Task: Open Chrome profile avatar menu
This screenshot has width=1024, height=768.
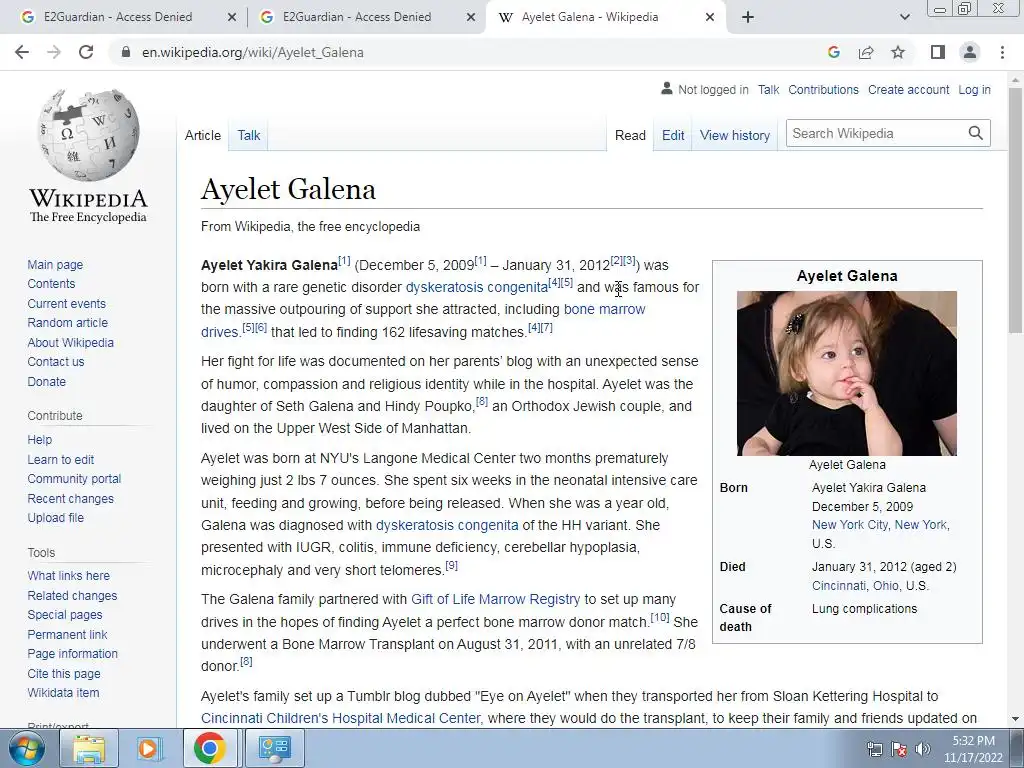Action: 970,52
